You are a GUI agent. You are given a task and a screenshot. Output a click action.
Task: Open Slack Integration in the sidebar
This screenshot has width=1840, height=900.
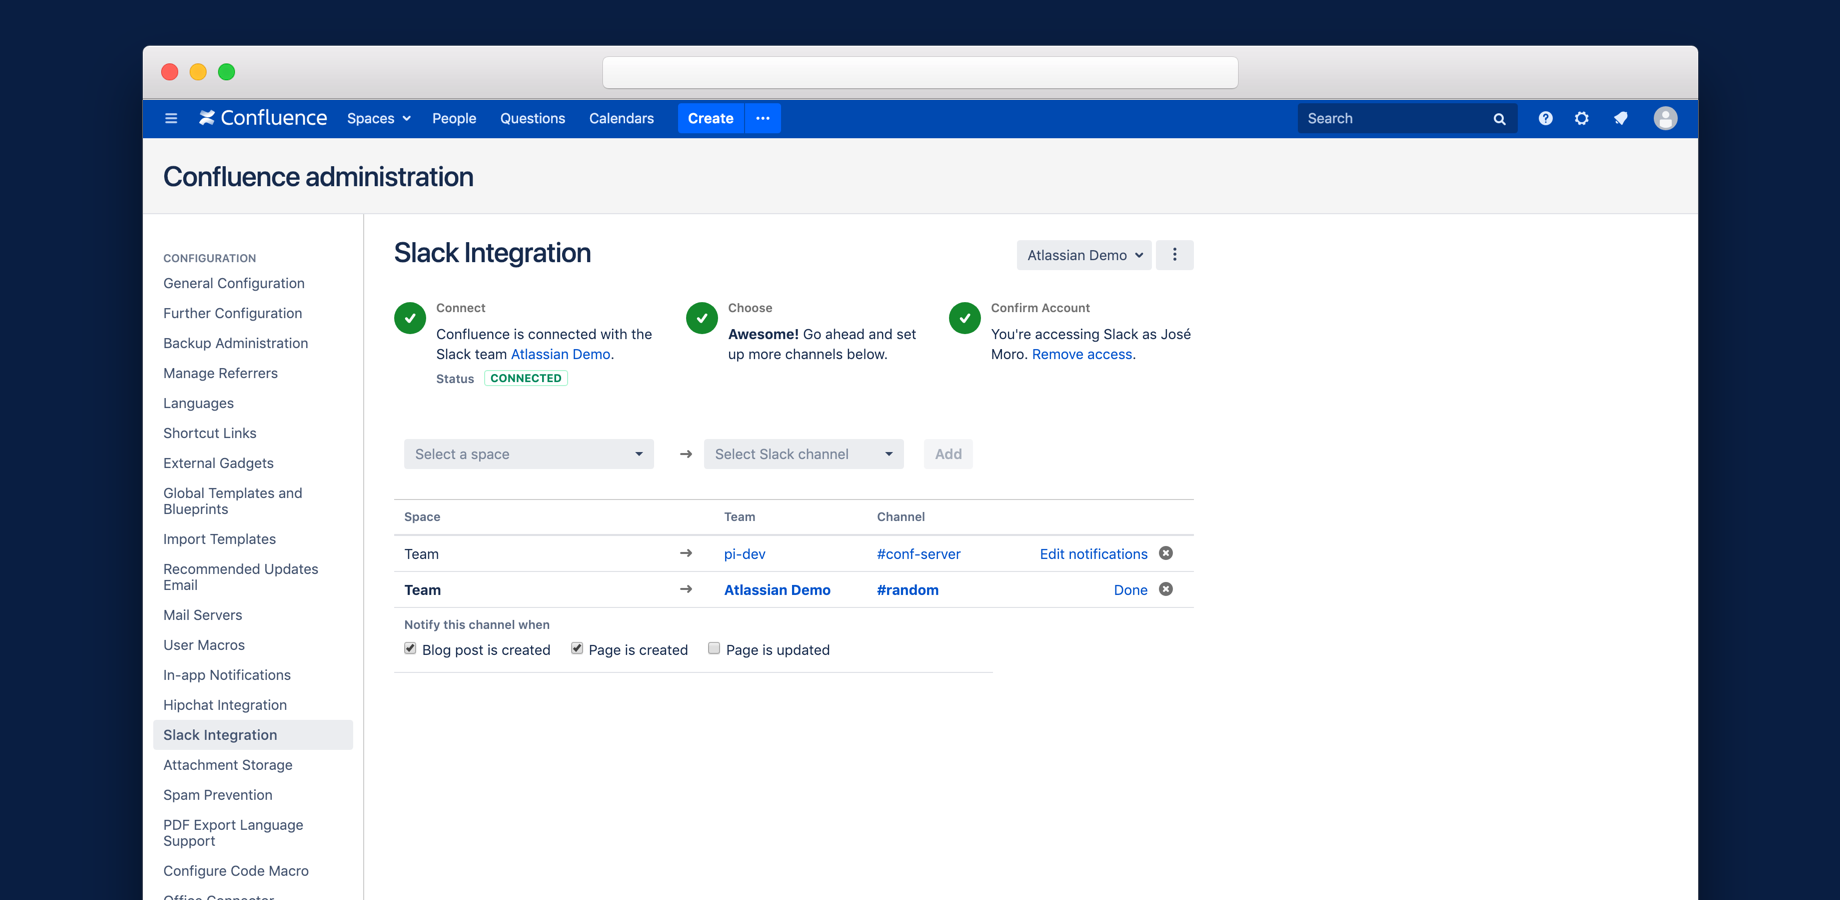(x=220, y=734)
